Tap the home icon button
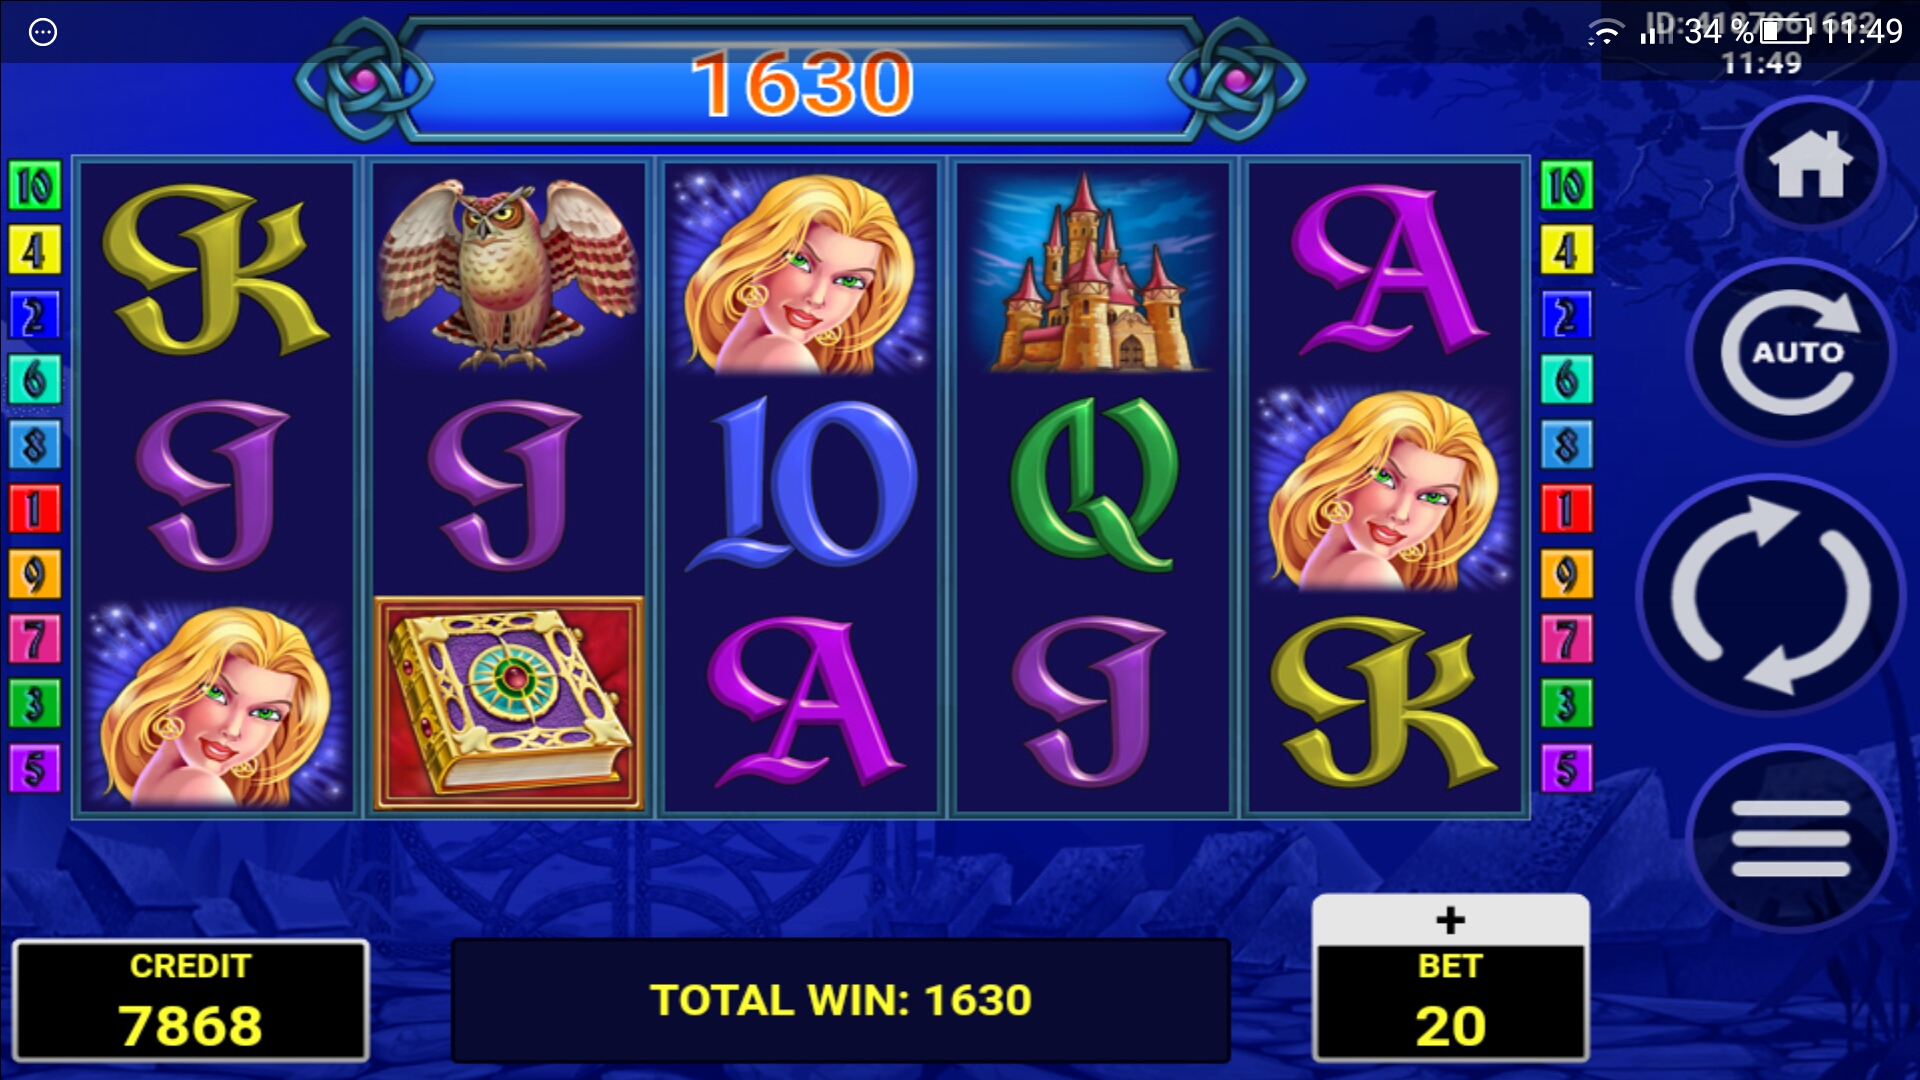 point(1811,164)
